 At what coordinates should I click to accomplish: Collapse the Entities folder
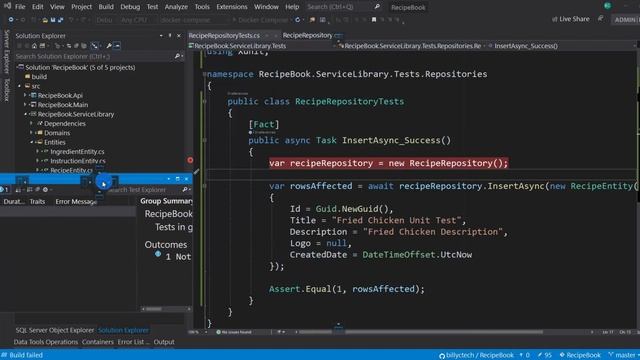[31, 142]
